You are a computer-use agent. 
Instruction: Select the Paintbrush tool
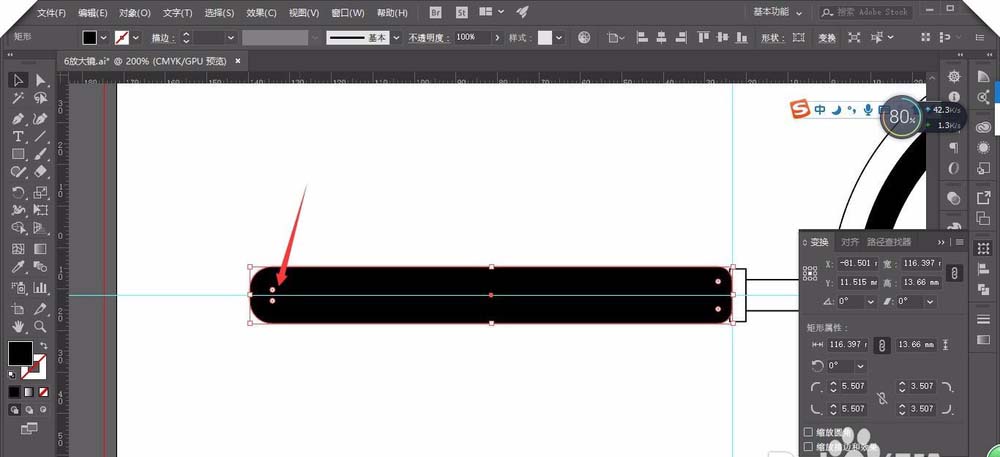click(40, 154)
